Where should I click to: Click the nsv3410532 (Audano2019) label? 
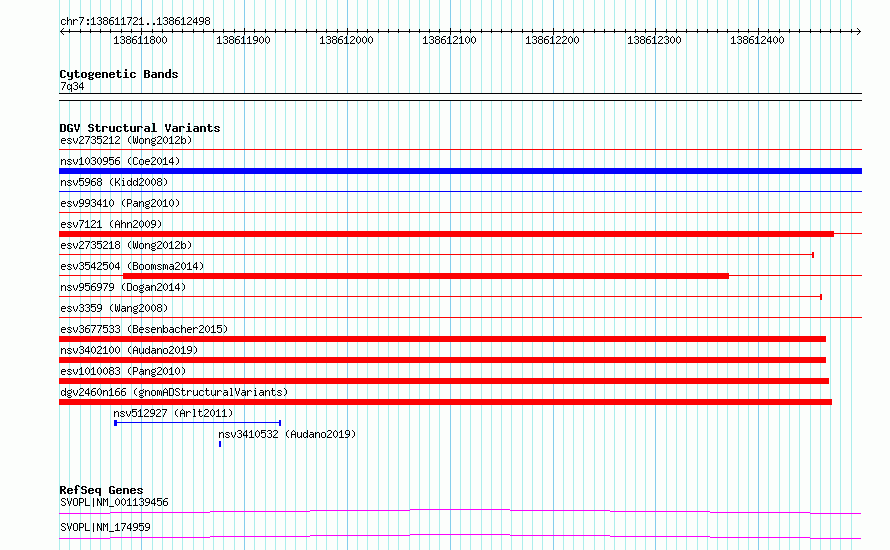(287, 434)
